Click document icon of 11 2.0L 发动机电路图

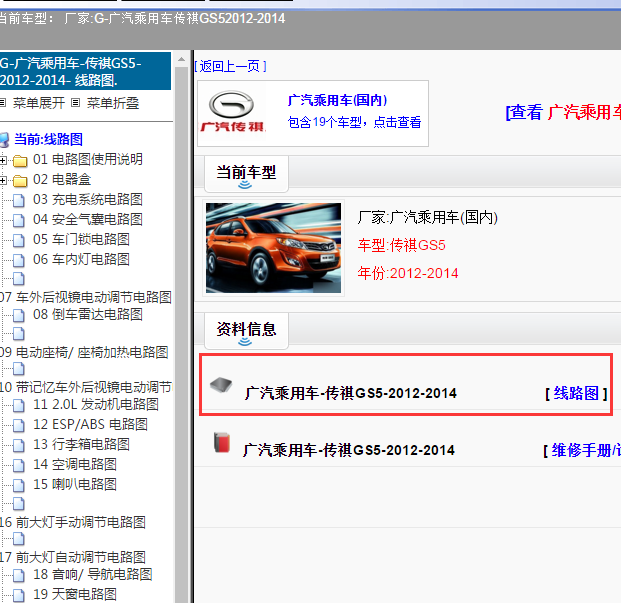(x=19, y=405)
